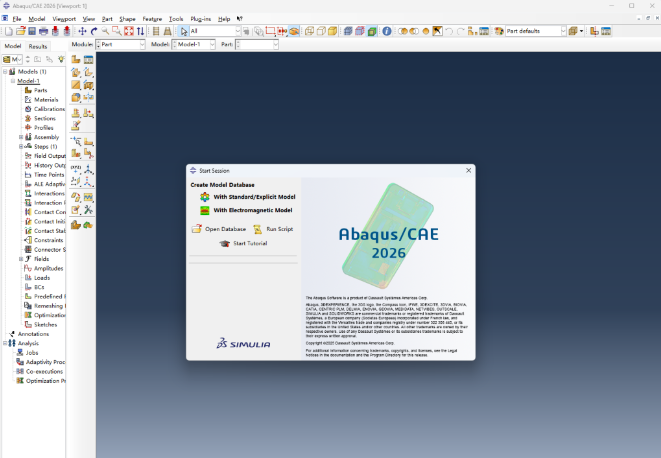The width and height of the screenshot is (661, 458).
Task: Click the Create Part icon in toolbox
Action: click(76, 59)
